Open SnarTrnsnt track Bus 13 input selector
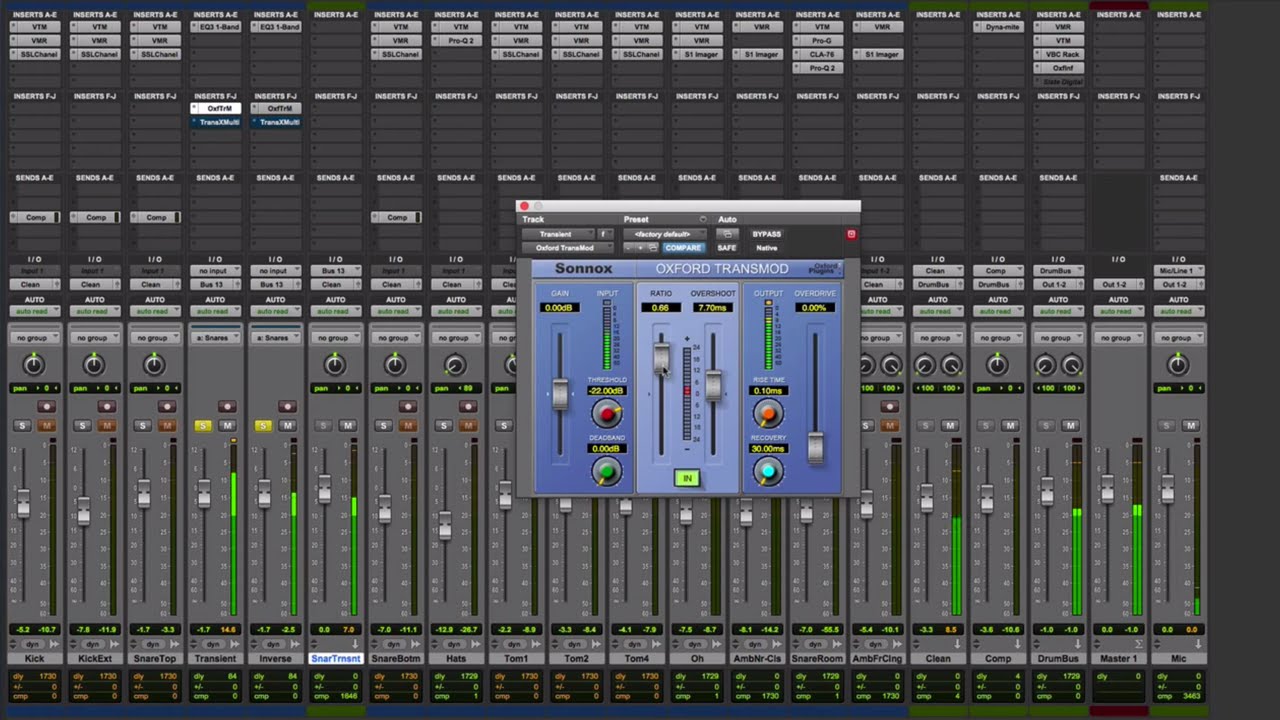 tap(335, 271)
